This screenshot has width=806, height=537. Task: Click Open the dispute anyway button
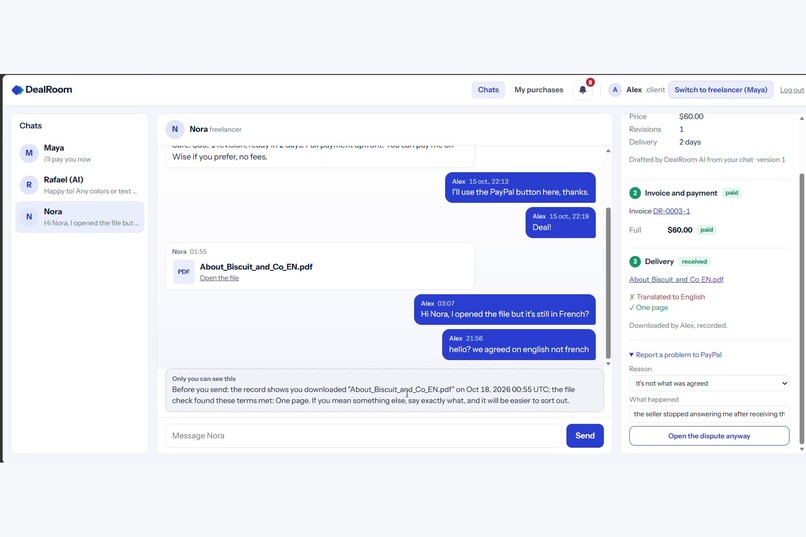[709, 436]
